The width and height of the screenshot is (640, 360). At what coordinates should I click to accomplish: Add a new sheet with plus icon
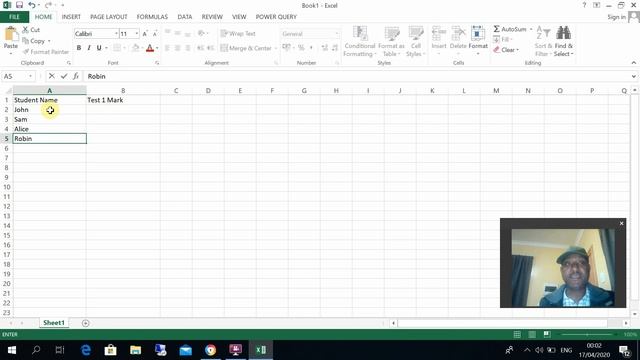[85, 323]
